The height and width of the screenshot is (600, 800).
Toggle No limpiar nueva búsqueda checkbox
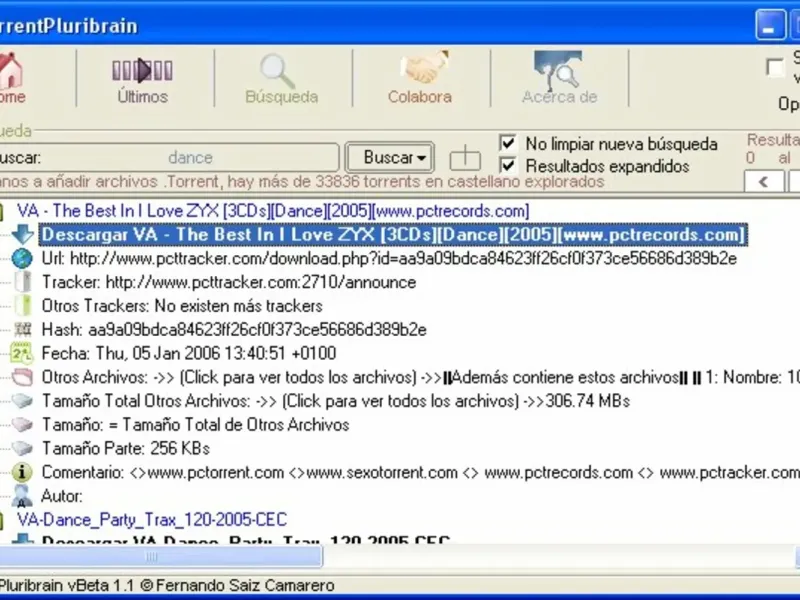pos(508,143)
